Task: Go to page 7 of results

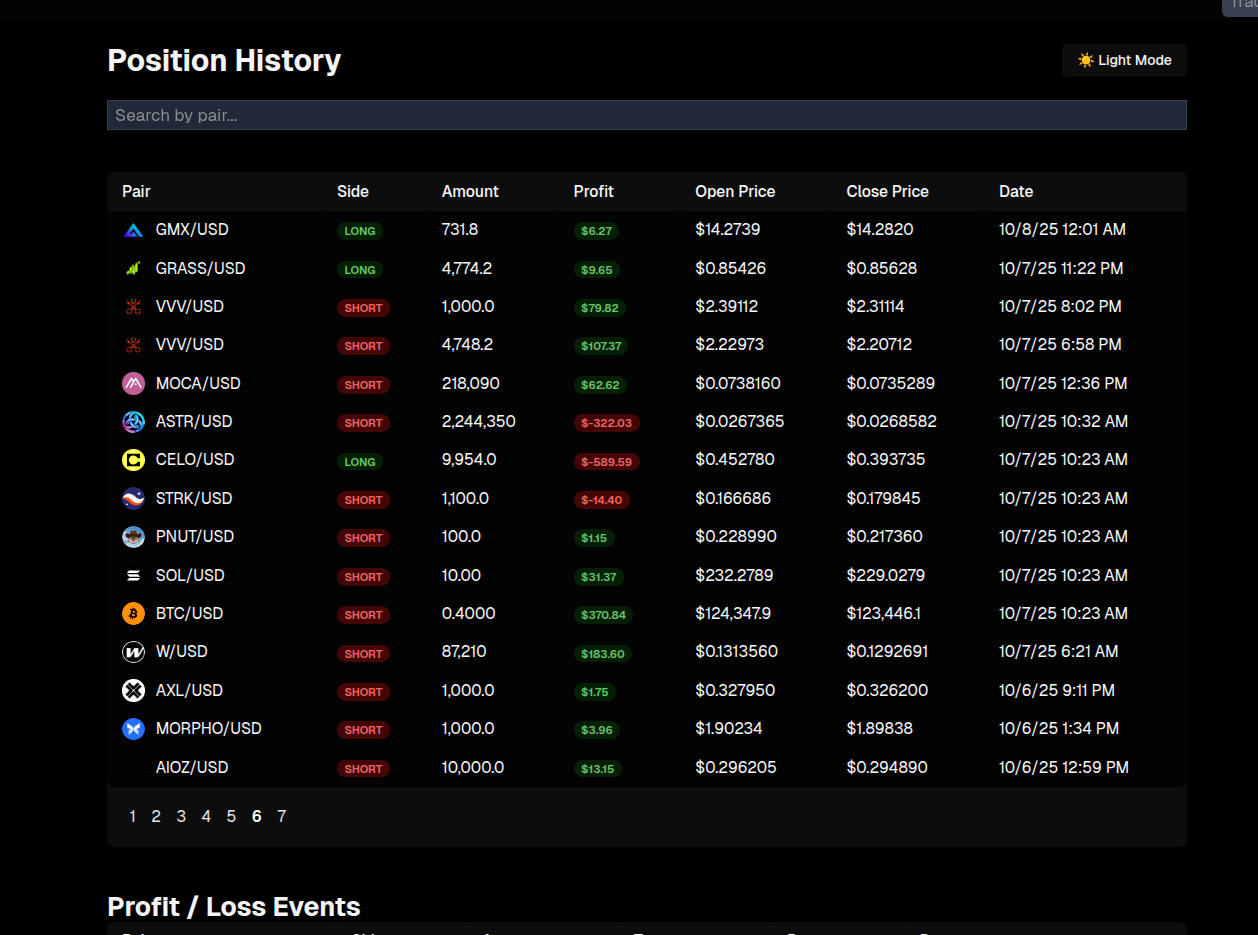Action: coord(281,816)
